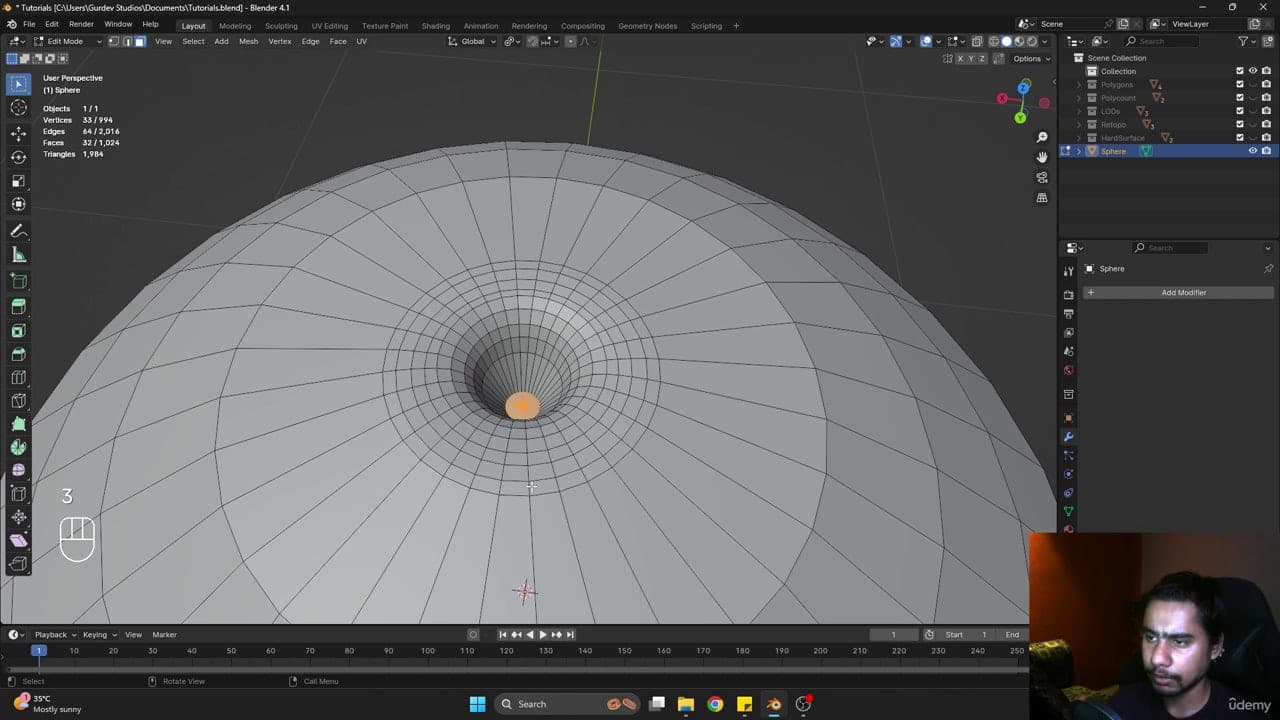The height and width of the screenshot is (720, 1280).
Task: Open the Global transform orientation dropdown
Action: [x=472, y=41]
